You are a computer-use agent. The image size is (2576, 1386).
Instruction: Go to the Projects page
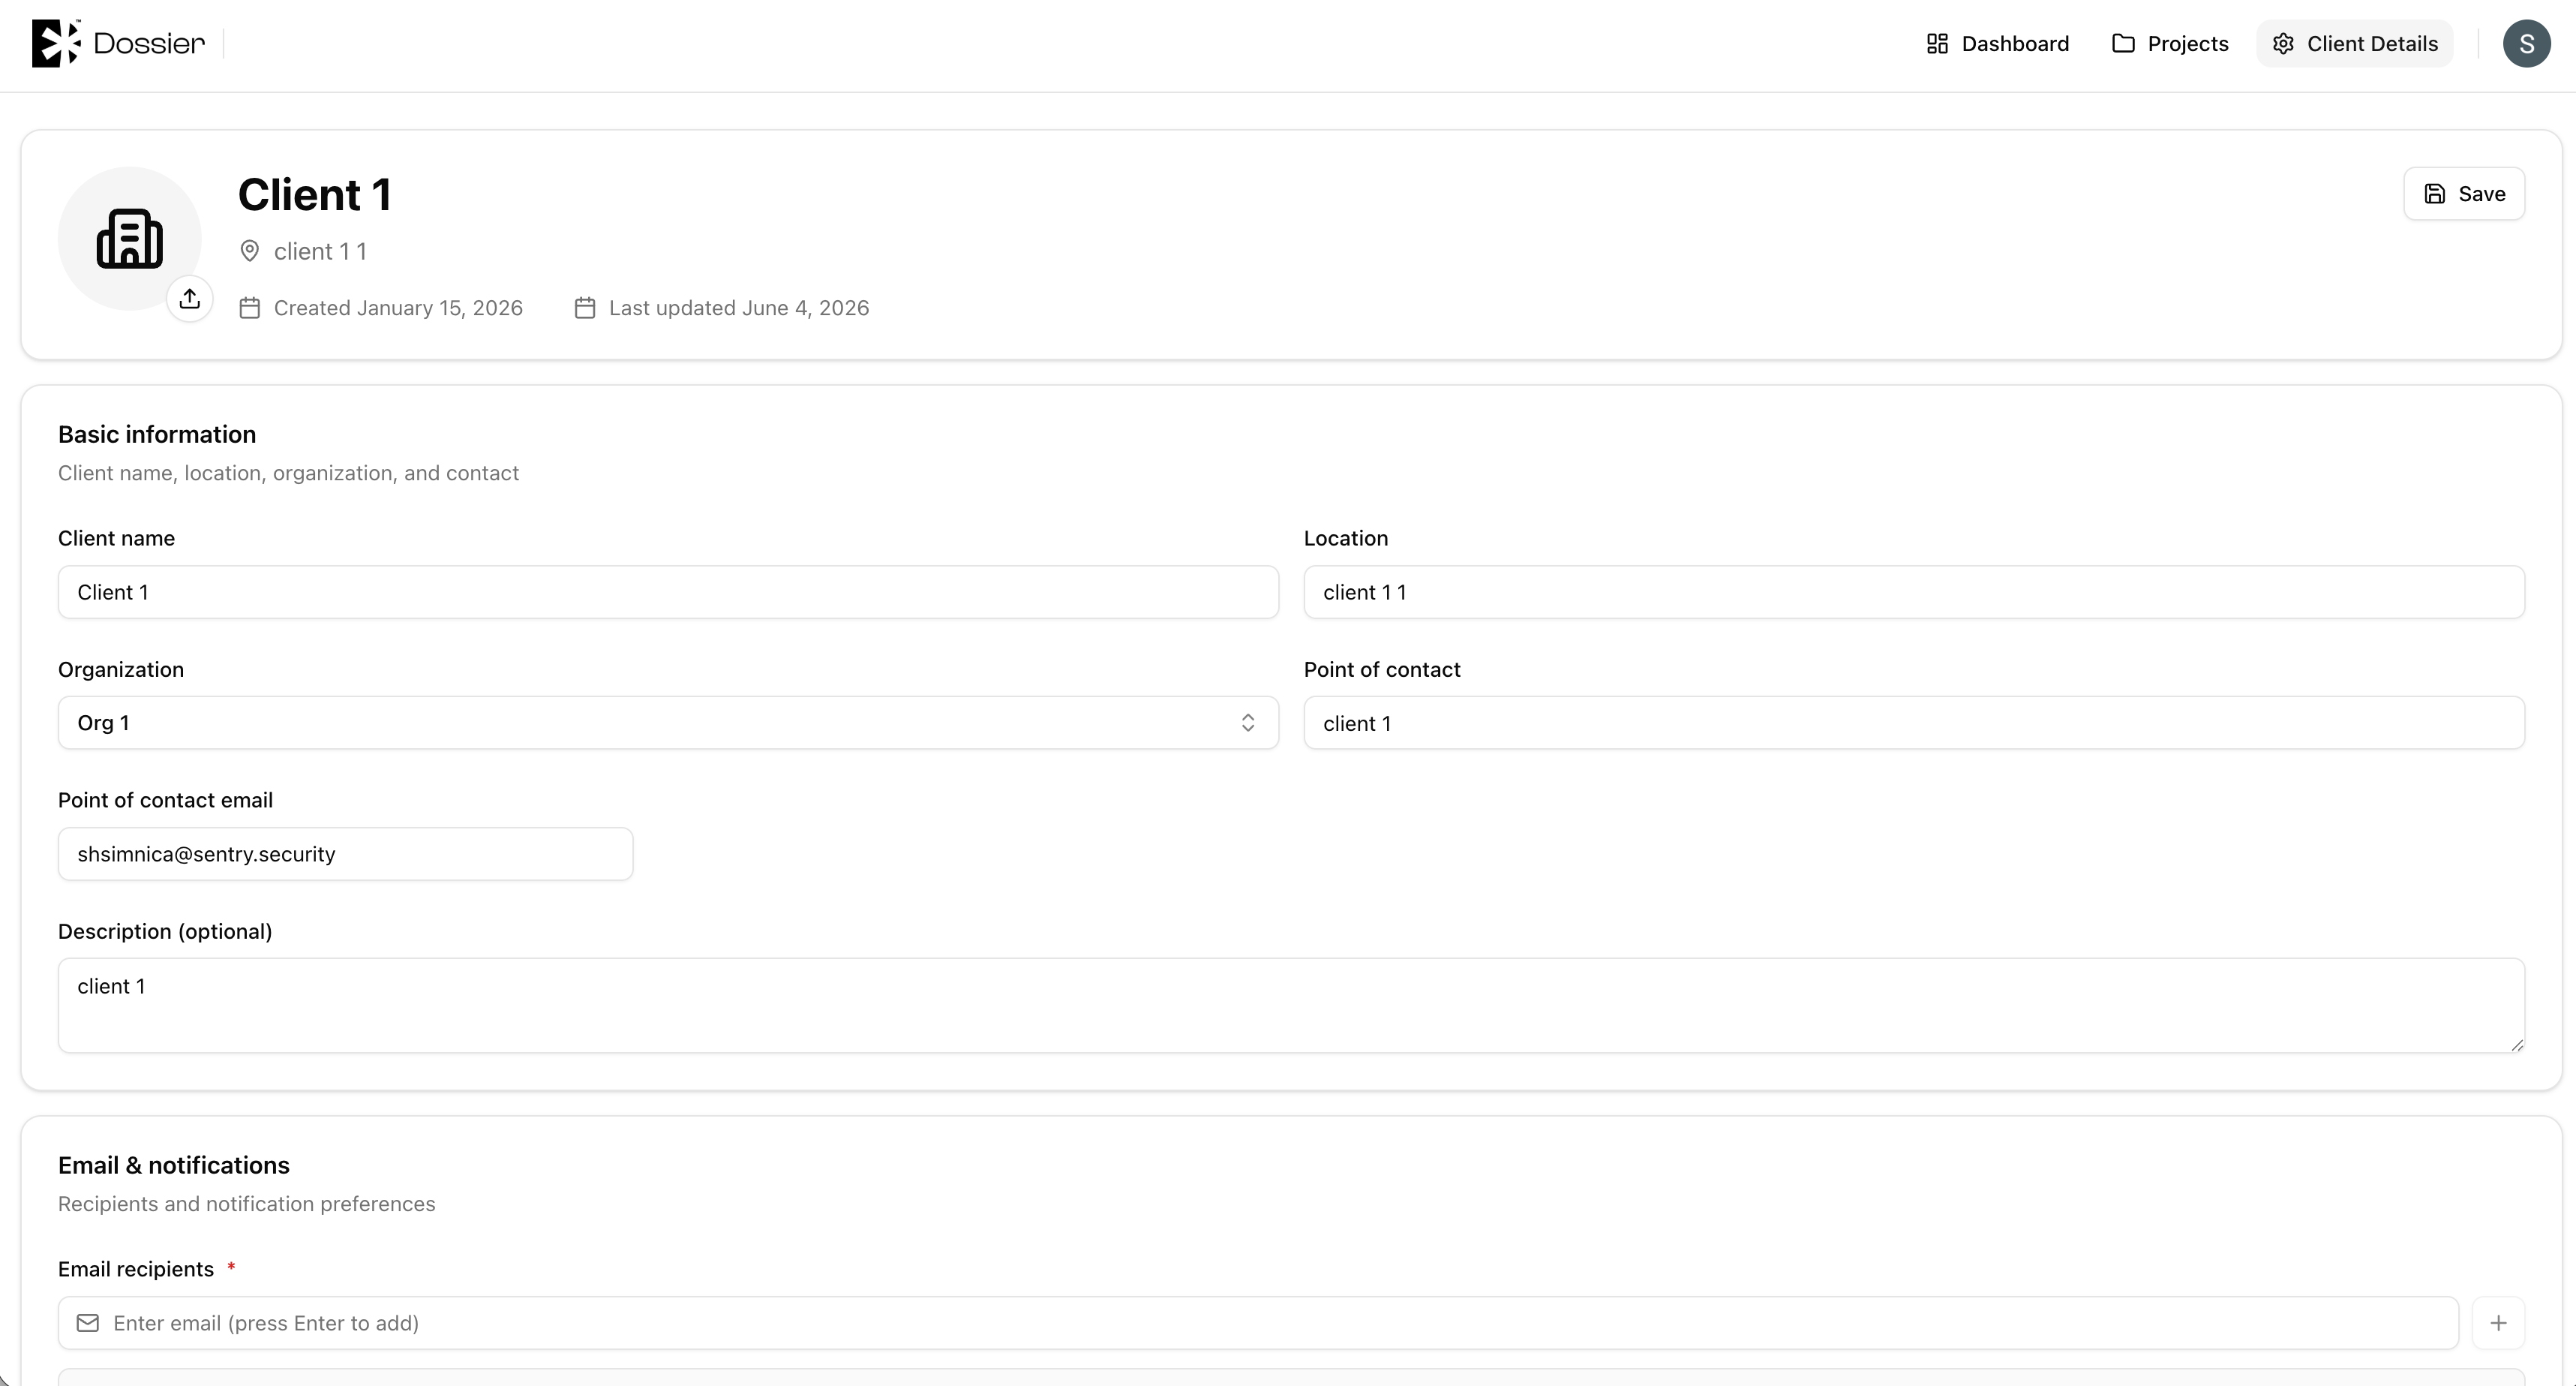pos(2170,44)
